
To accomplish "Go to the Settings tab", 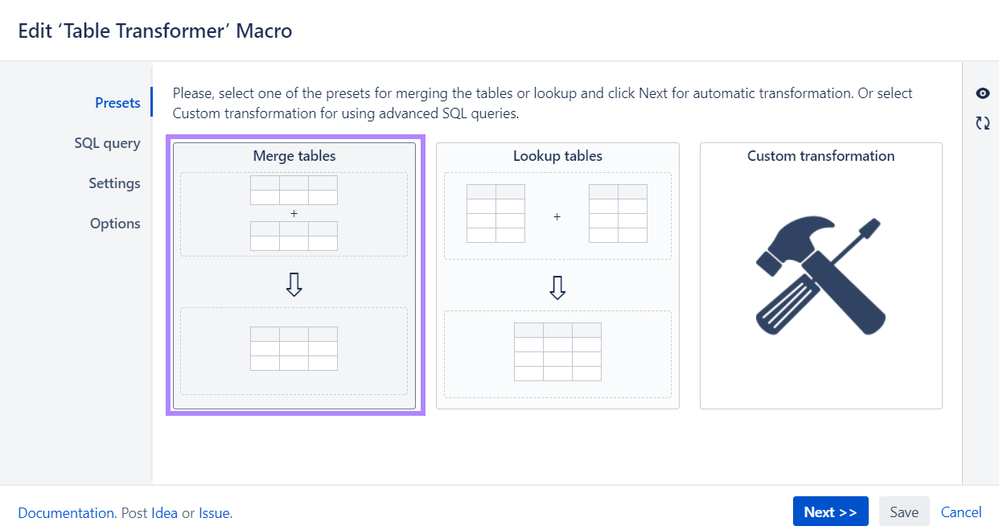I will (114, 183).
